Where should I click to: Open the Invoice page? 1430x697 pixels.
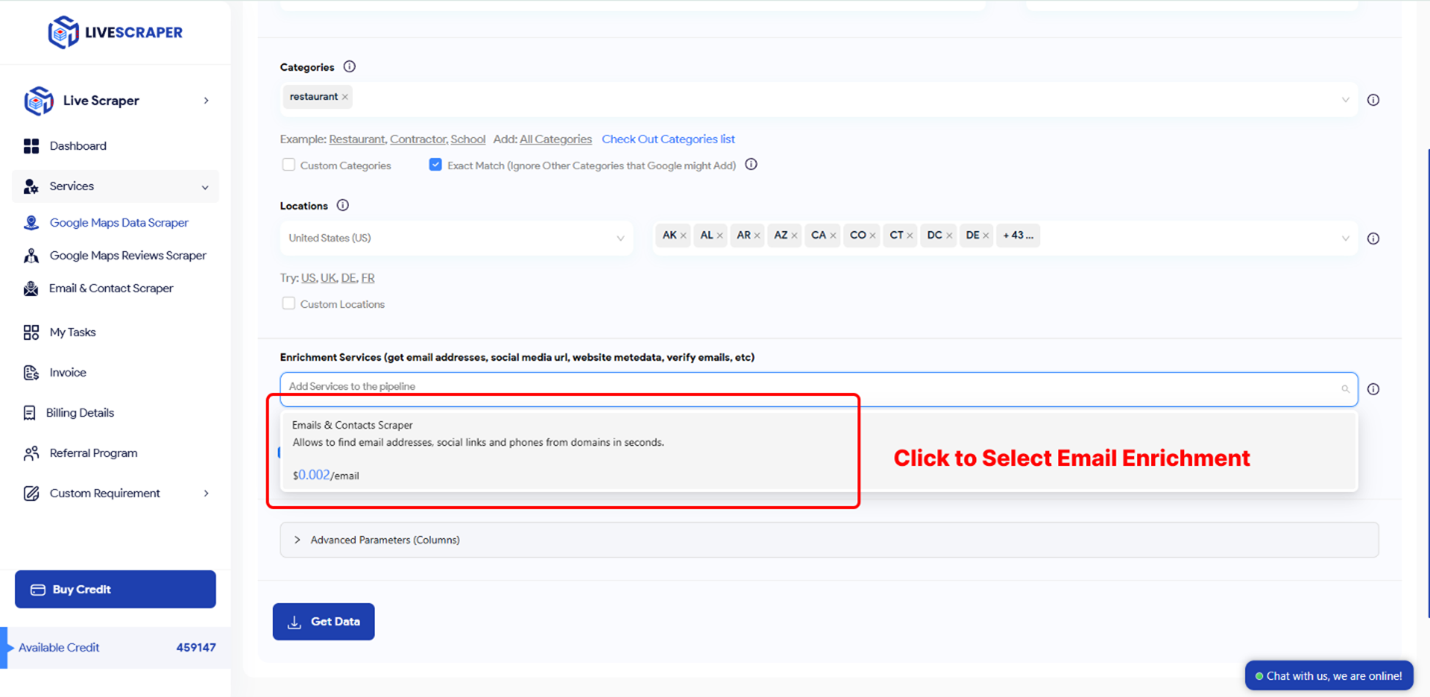click(68, 372)
